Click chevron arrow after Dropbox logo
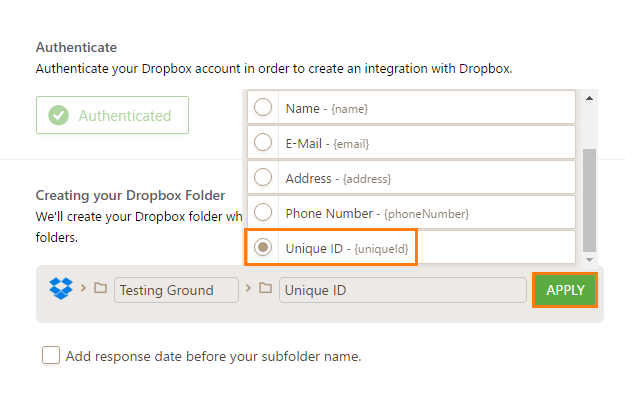Viewport: 639px width, 406px height. pos(82,290)
